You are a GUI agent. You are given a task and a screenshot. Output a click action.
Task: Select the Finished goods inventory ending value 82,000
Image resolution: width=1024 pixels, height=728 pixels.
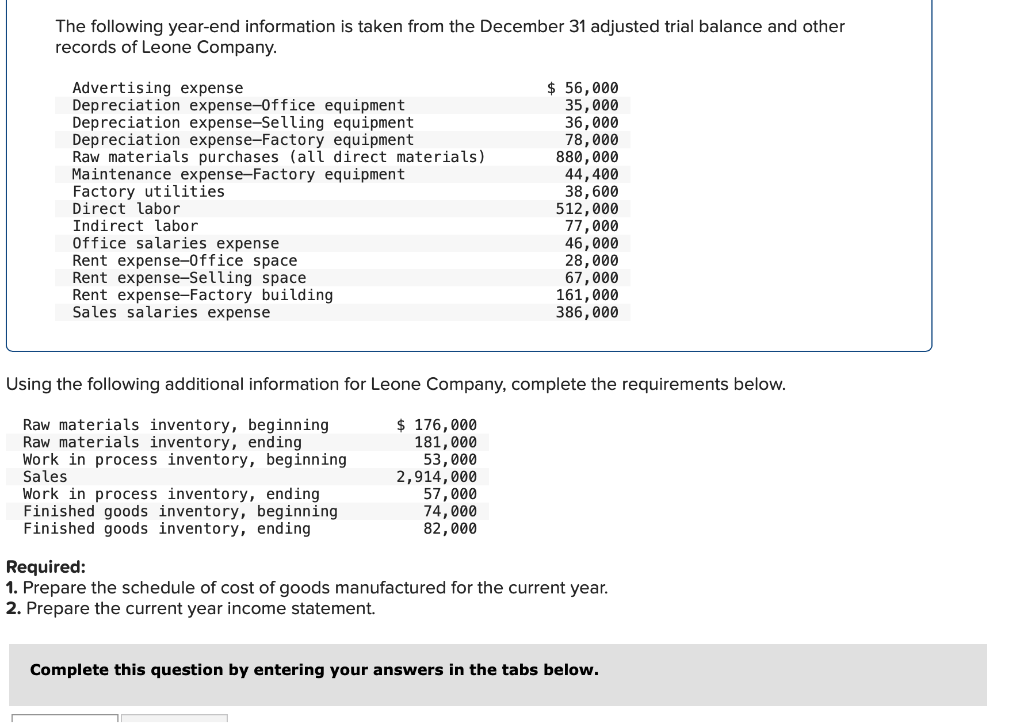coord(450,529)
